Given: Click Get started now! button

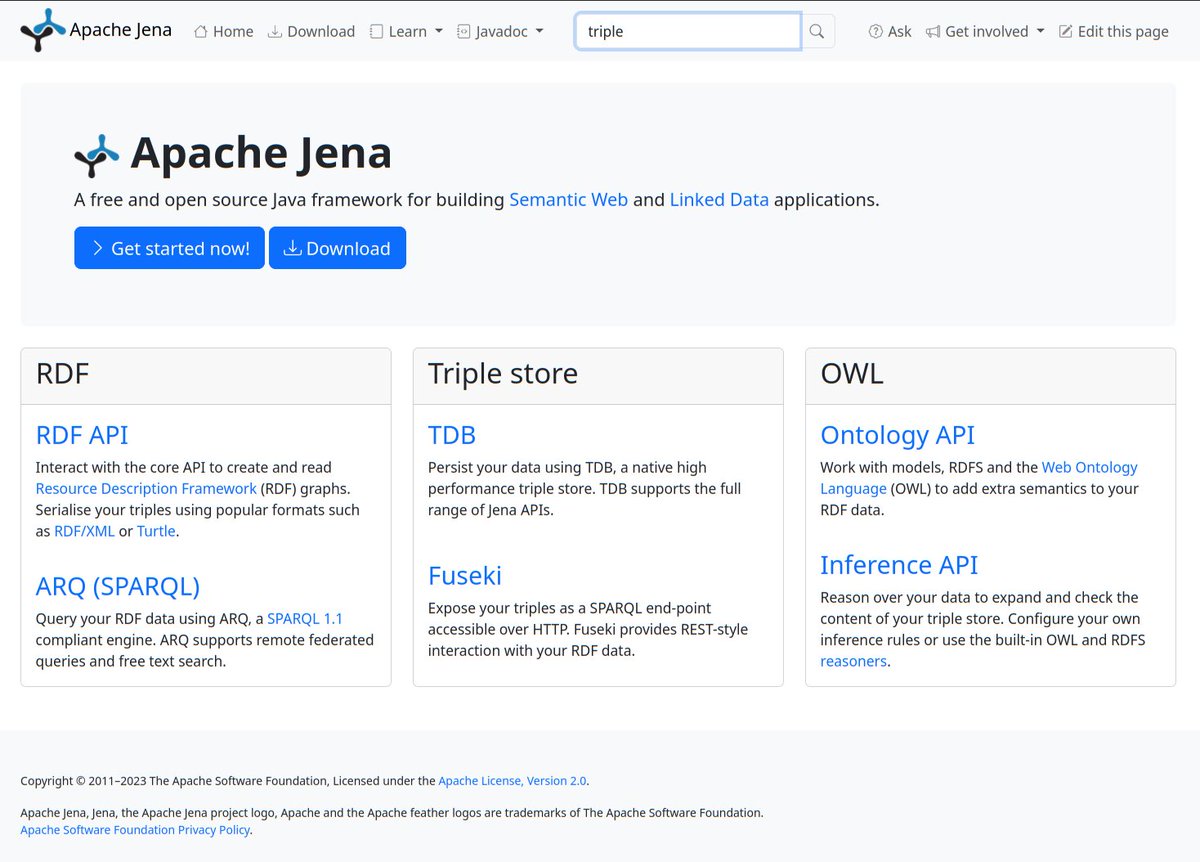Looking at the screenshot, I should pos(169,248).
